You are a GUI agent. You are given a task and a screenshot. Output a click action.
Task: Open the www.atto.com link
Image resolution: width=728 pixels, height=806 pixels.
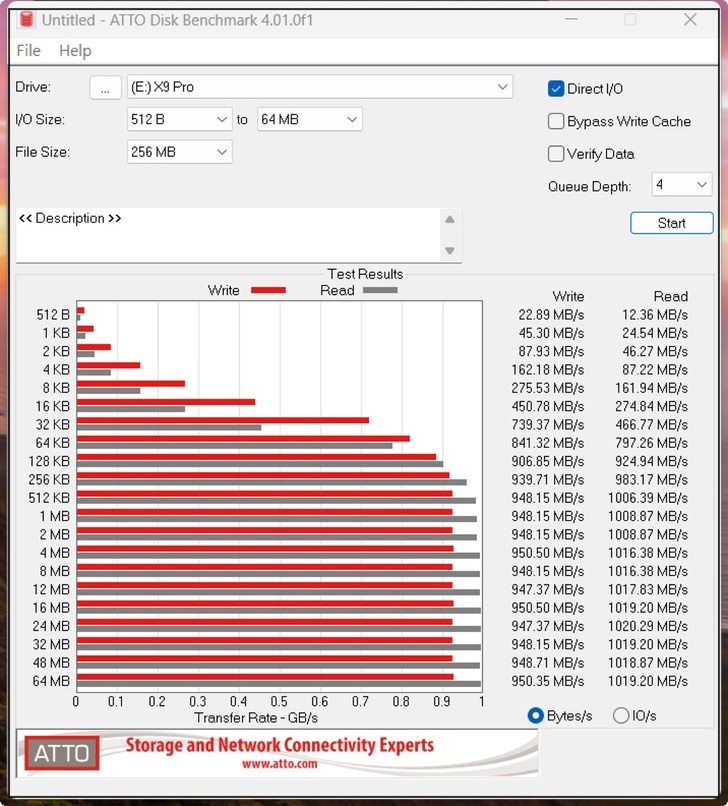280,764
